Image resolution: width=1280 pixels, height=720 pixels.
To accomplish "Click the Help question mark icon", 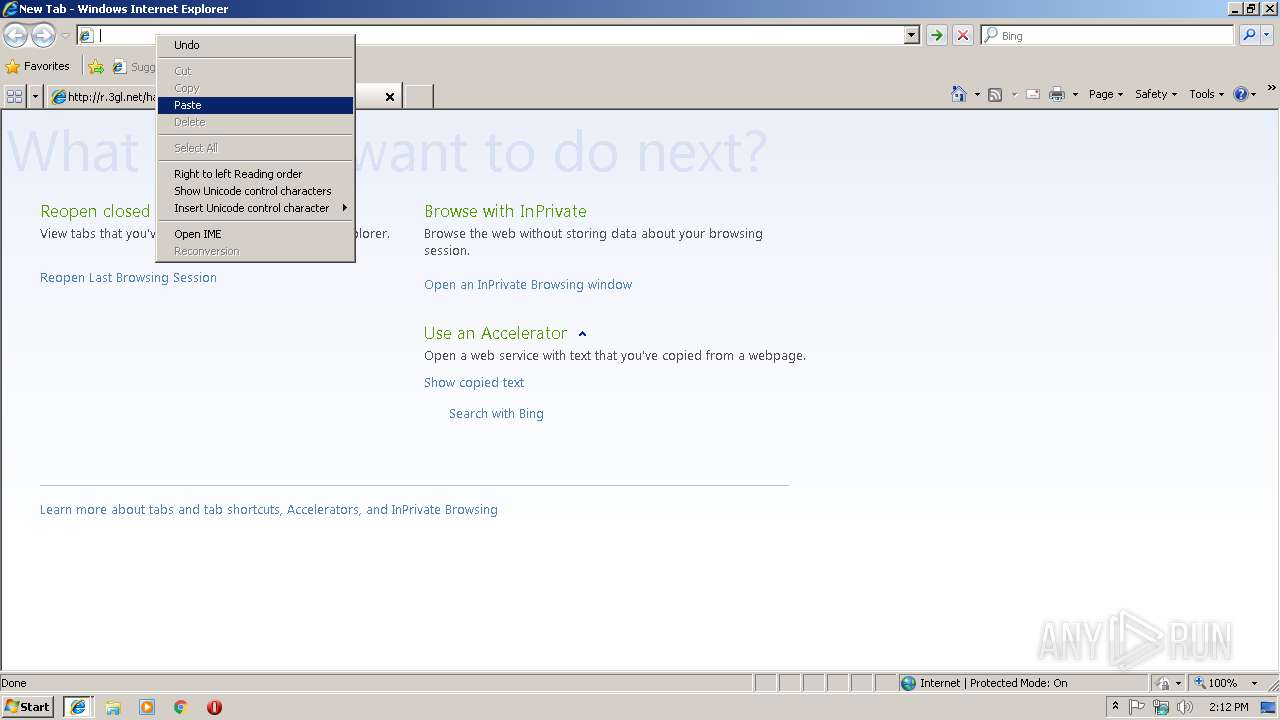I will coord(1240,94).
